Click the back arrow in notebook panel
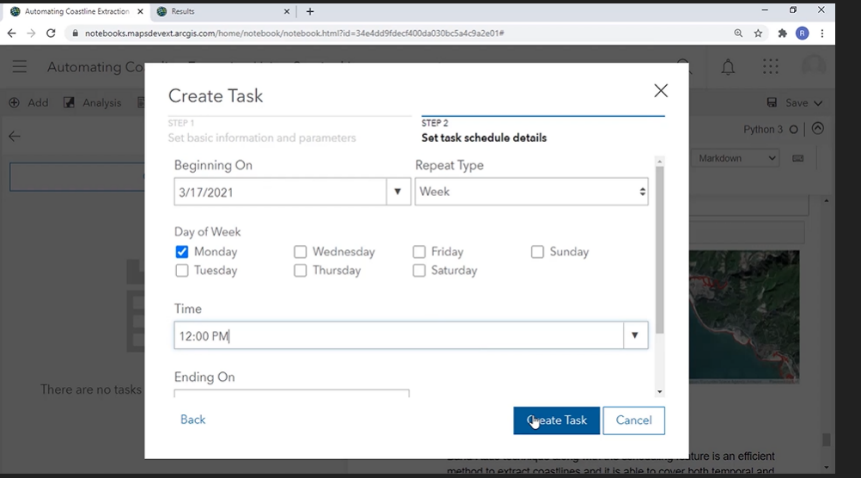This screenshot has height=478, width=861. pyautogui.click(x=14, y=136)
